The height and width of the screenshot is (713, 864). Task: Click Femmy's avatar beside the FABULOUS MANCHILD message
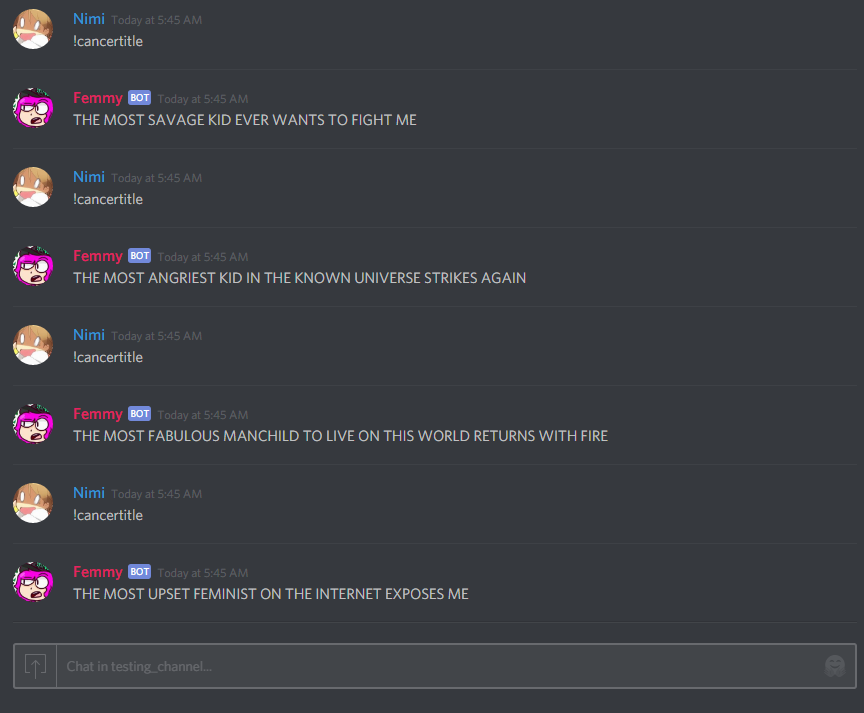[x=33, y=424]
